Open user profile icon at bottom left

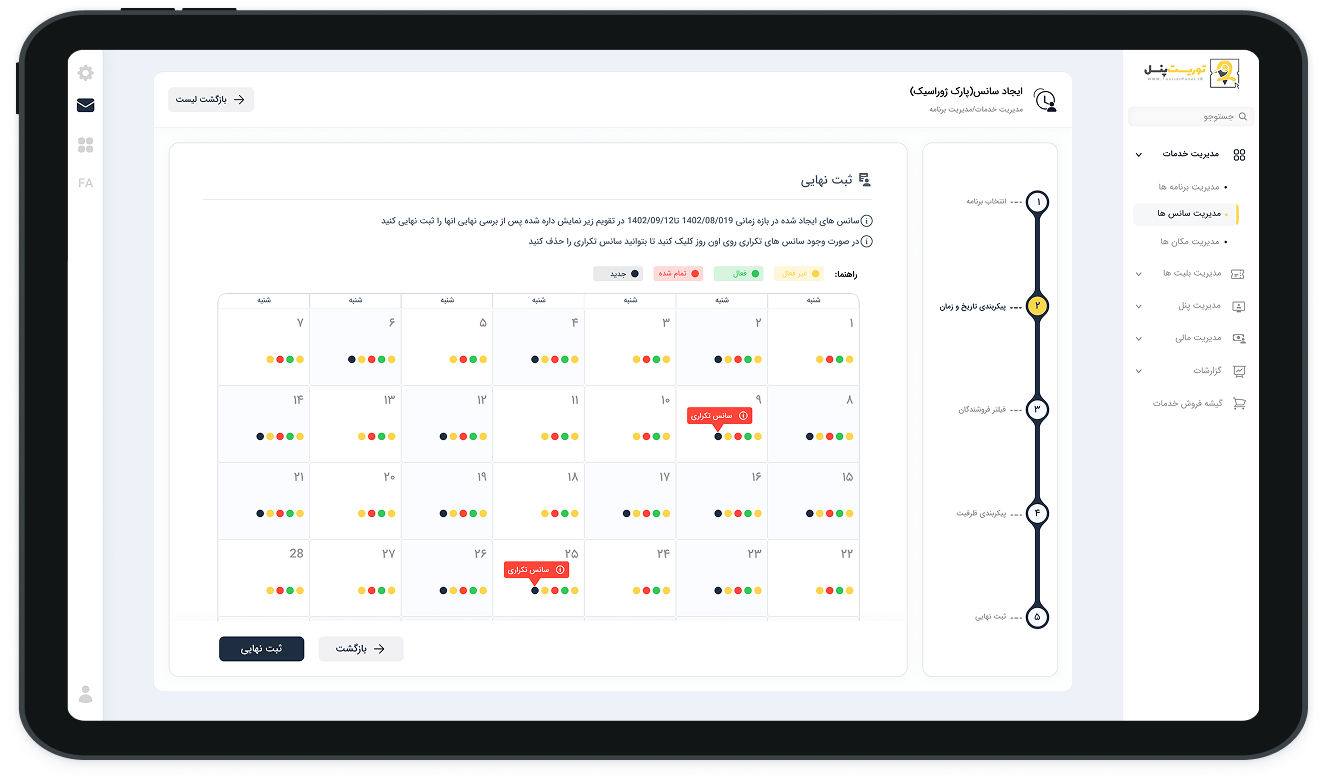[86, 694]
